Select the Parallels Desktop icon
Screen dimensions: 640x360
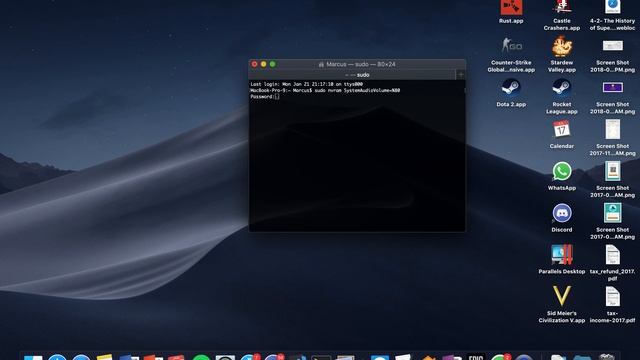(x=562, y=255)
